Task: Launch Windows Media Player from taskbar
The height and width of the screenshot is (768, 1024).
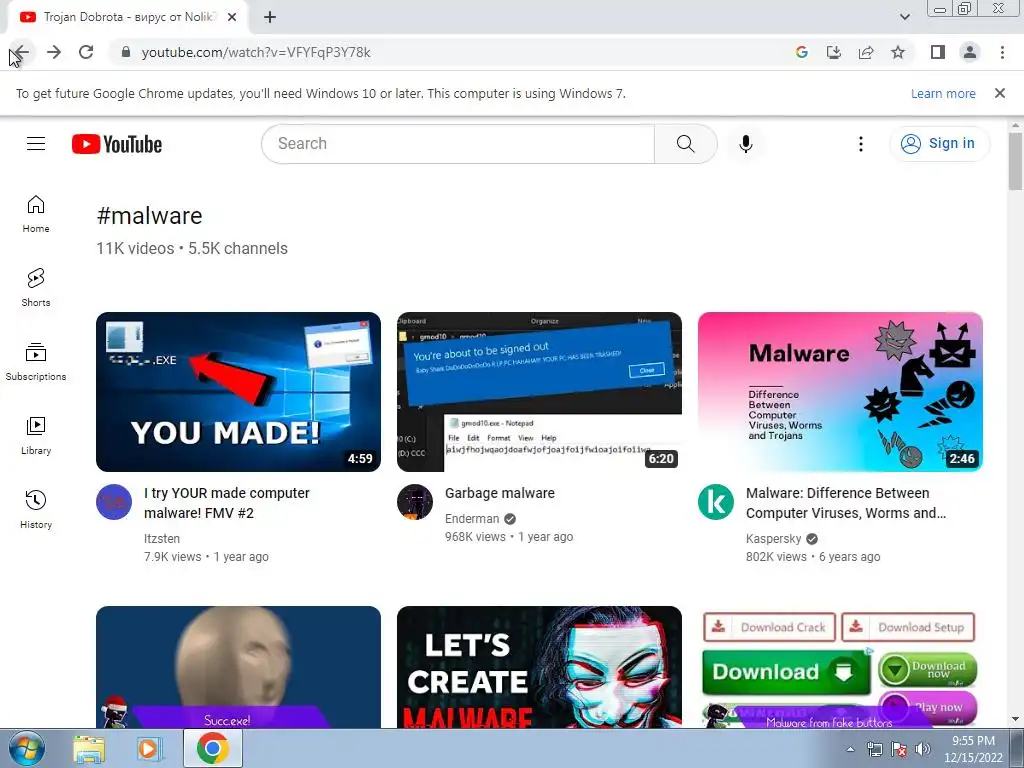Action: pyautogui.click(x=150, y=749)
